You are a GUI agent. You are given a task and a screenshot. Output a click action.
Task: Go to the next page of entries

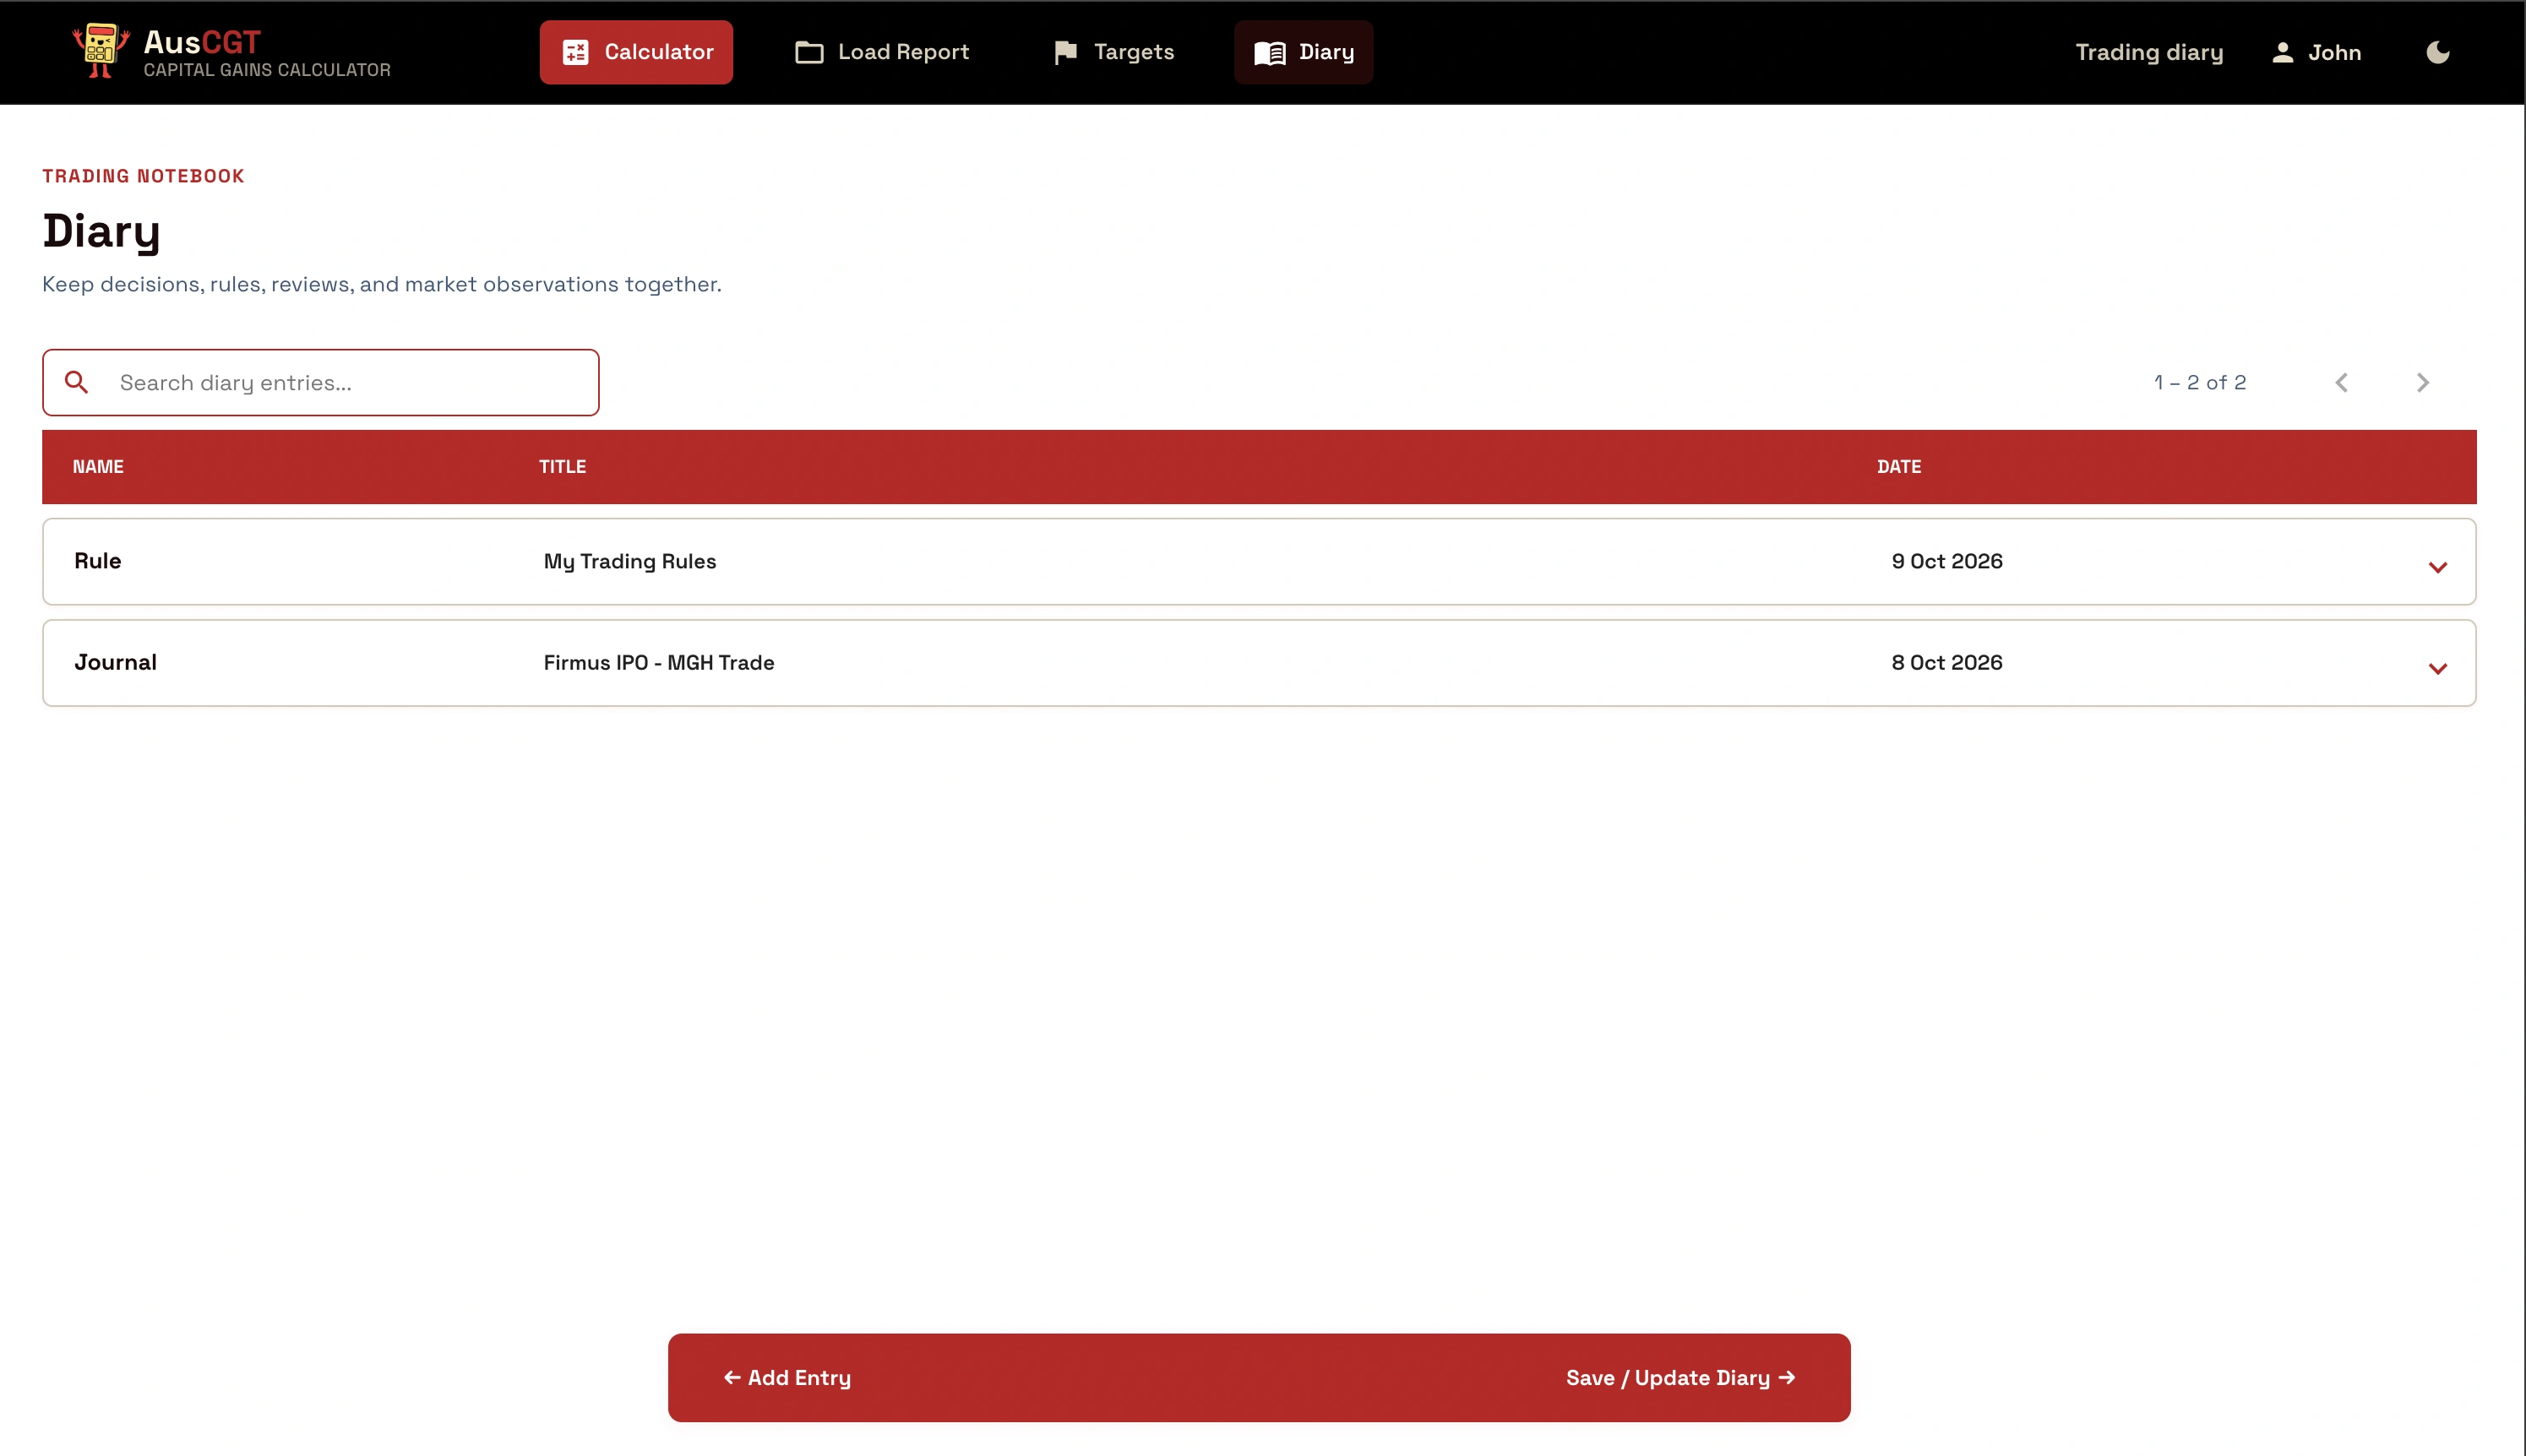[2422, 382]
